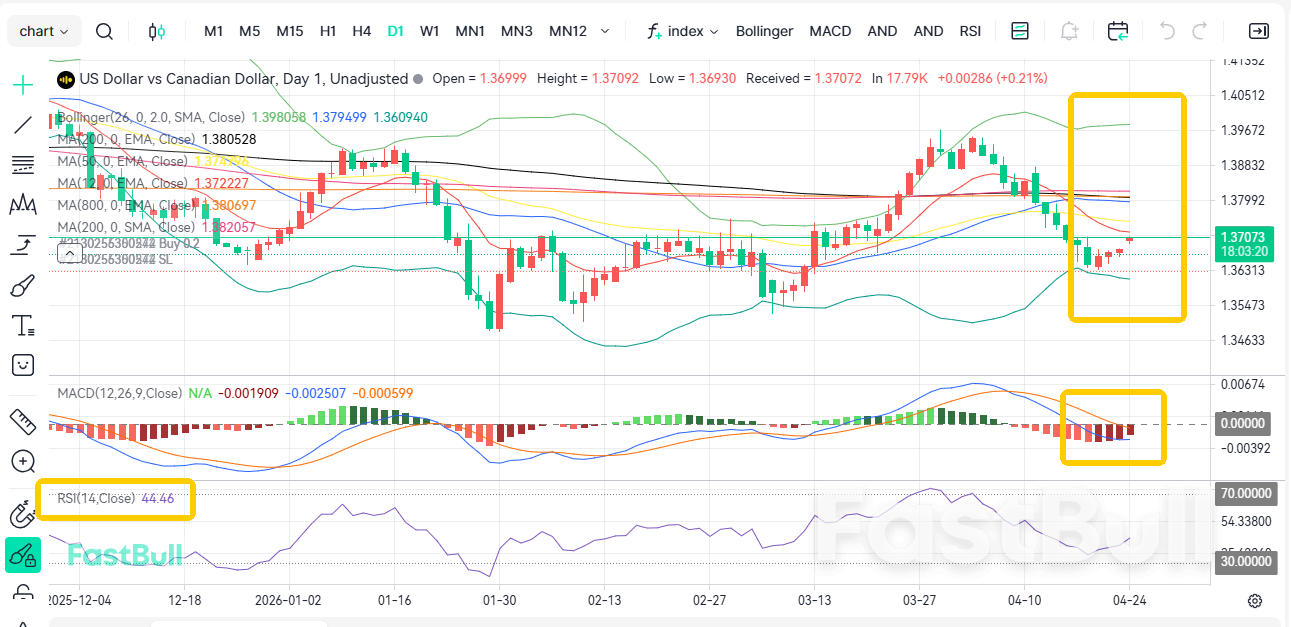
Task: Select the text annotation tool
Action: (x=22, y=325)
